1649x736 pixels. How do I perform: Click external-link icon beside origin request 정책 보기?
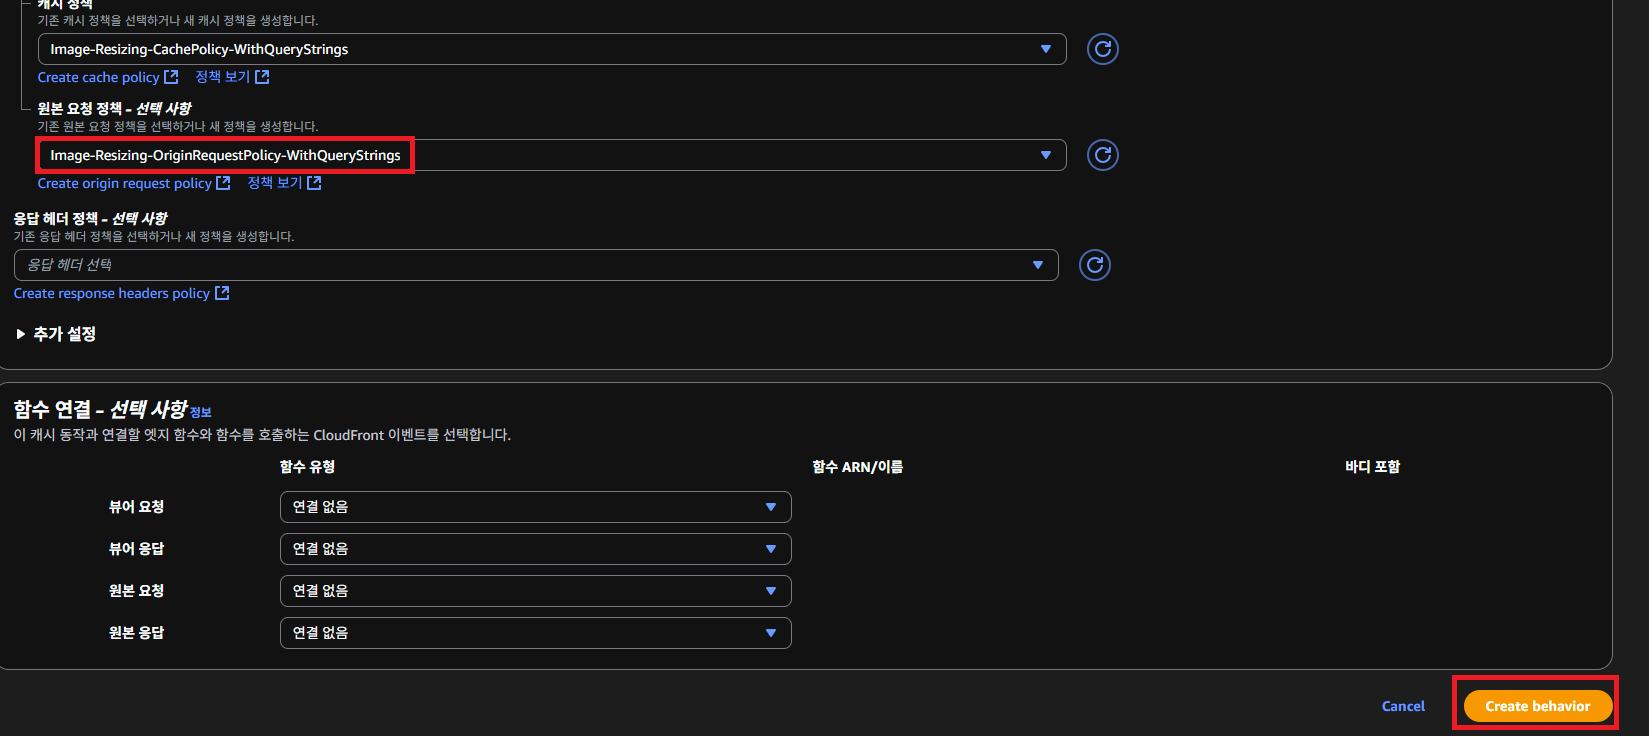point(314,183)
